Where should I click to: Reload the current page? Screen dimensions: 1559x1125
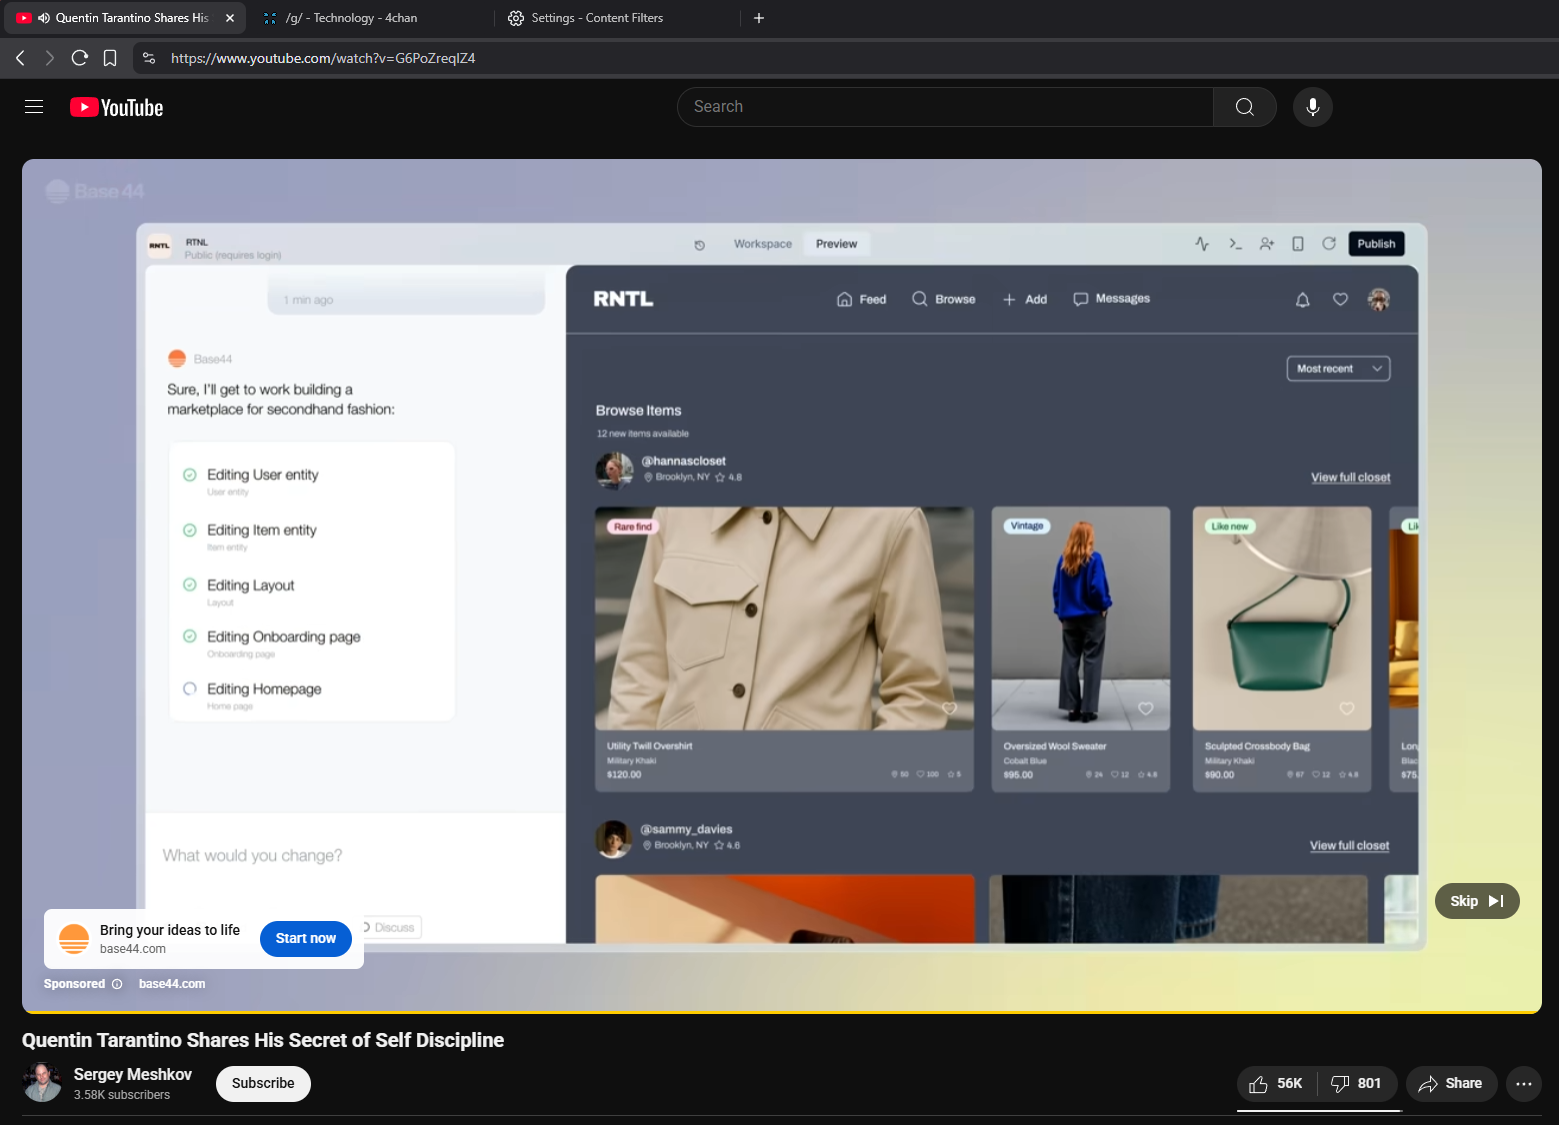(x=80, y=58)
